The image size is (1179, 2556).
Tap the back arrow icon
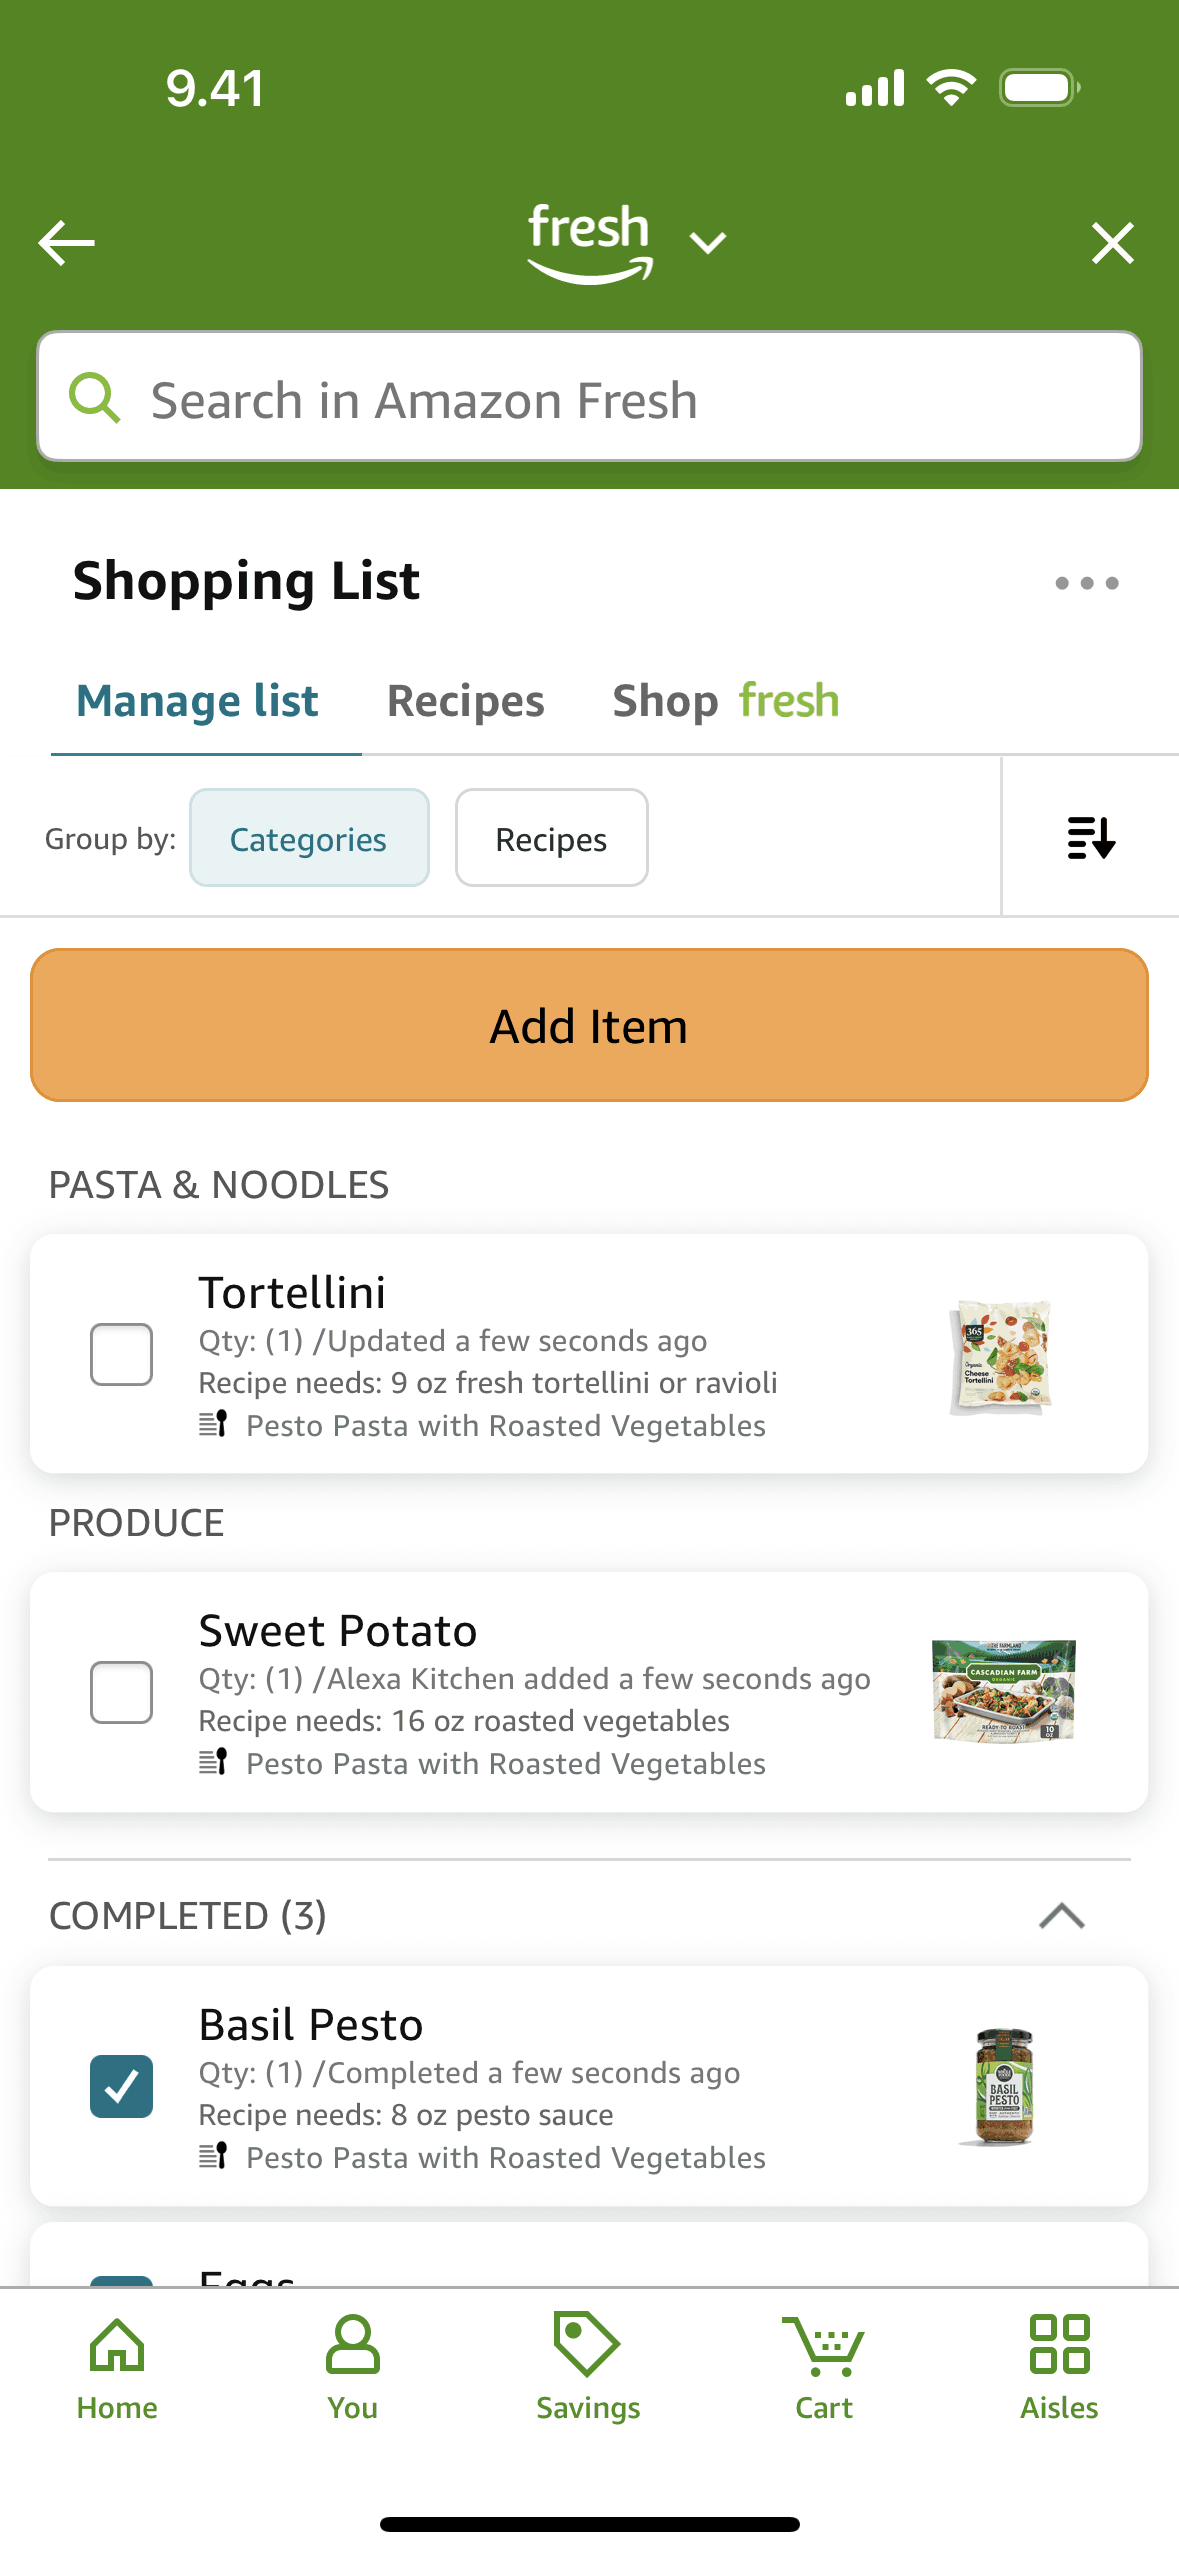[x=66, y=243]
